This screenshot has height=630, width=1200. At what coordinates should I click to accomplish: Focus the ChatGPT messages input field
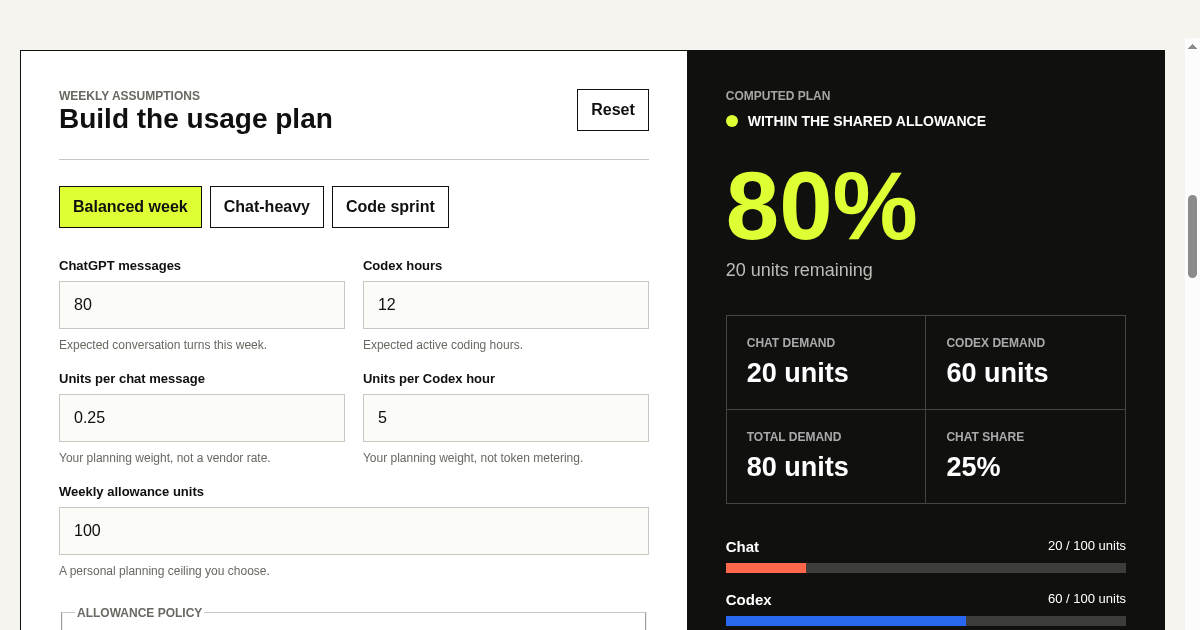[x=202, y=305]
